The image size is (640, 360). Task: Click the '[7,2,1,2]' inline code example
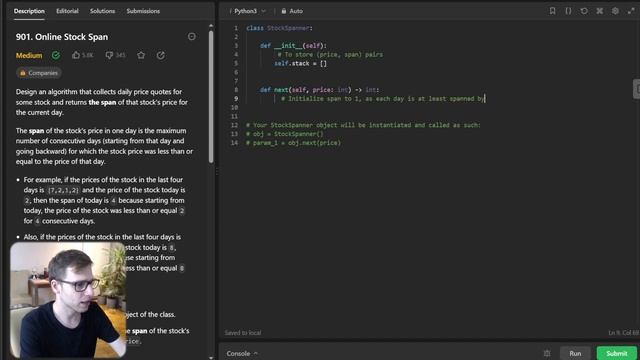point(63,190)
